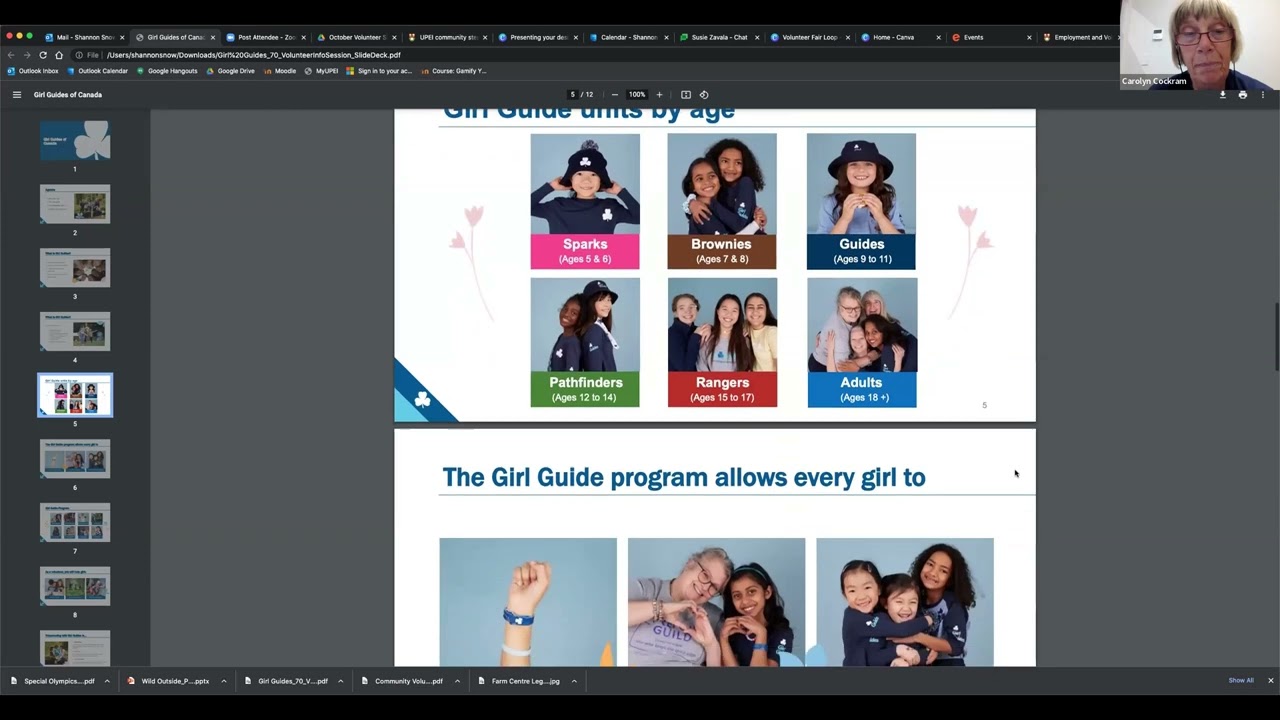Toggle the PDF sidebar hamburger menu
Screen dimensions: 1280x720
point(16,95)
